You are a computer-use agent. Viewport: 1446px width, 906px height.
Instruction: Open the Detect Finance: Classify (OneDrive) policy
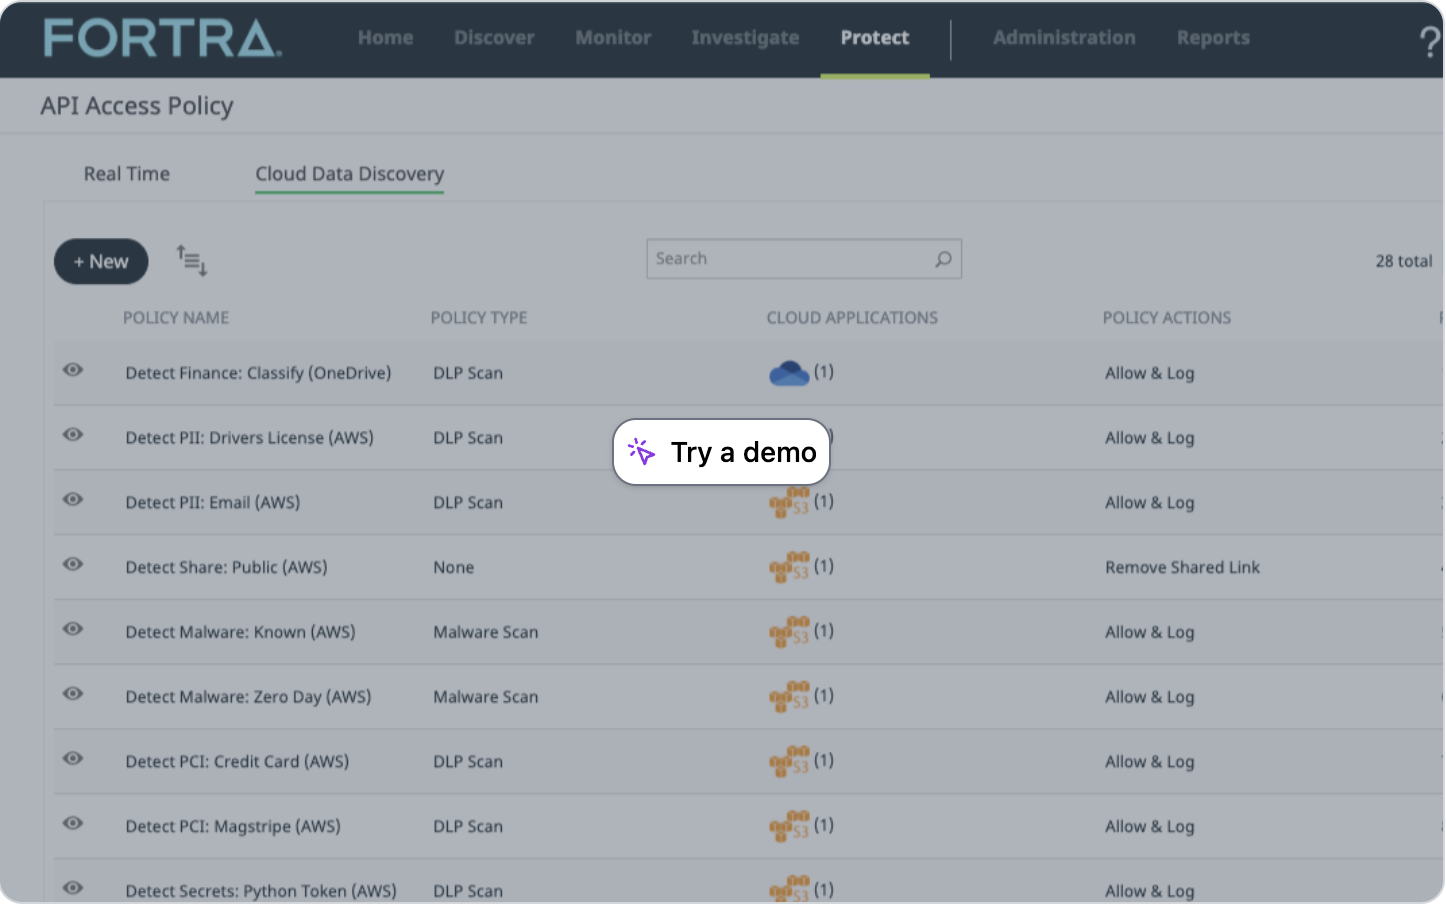(258, 373)
